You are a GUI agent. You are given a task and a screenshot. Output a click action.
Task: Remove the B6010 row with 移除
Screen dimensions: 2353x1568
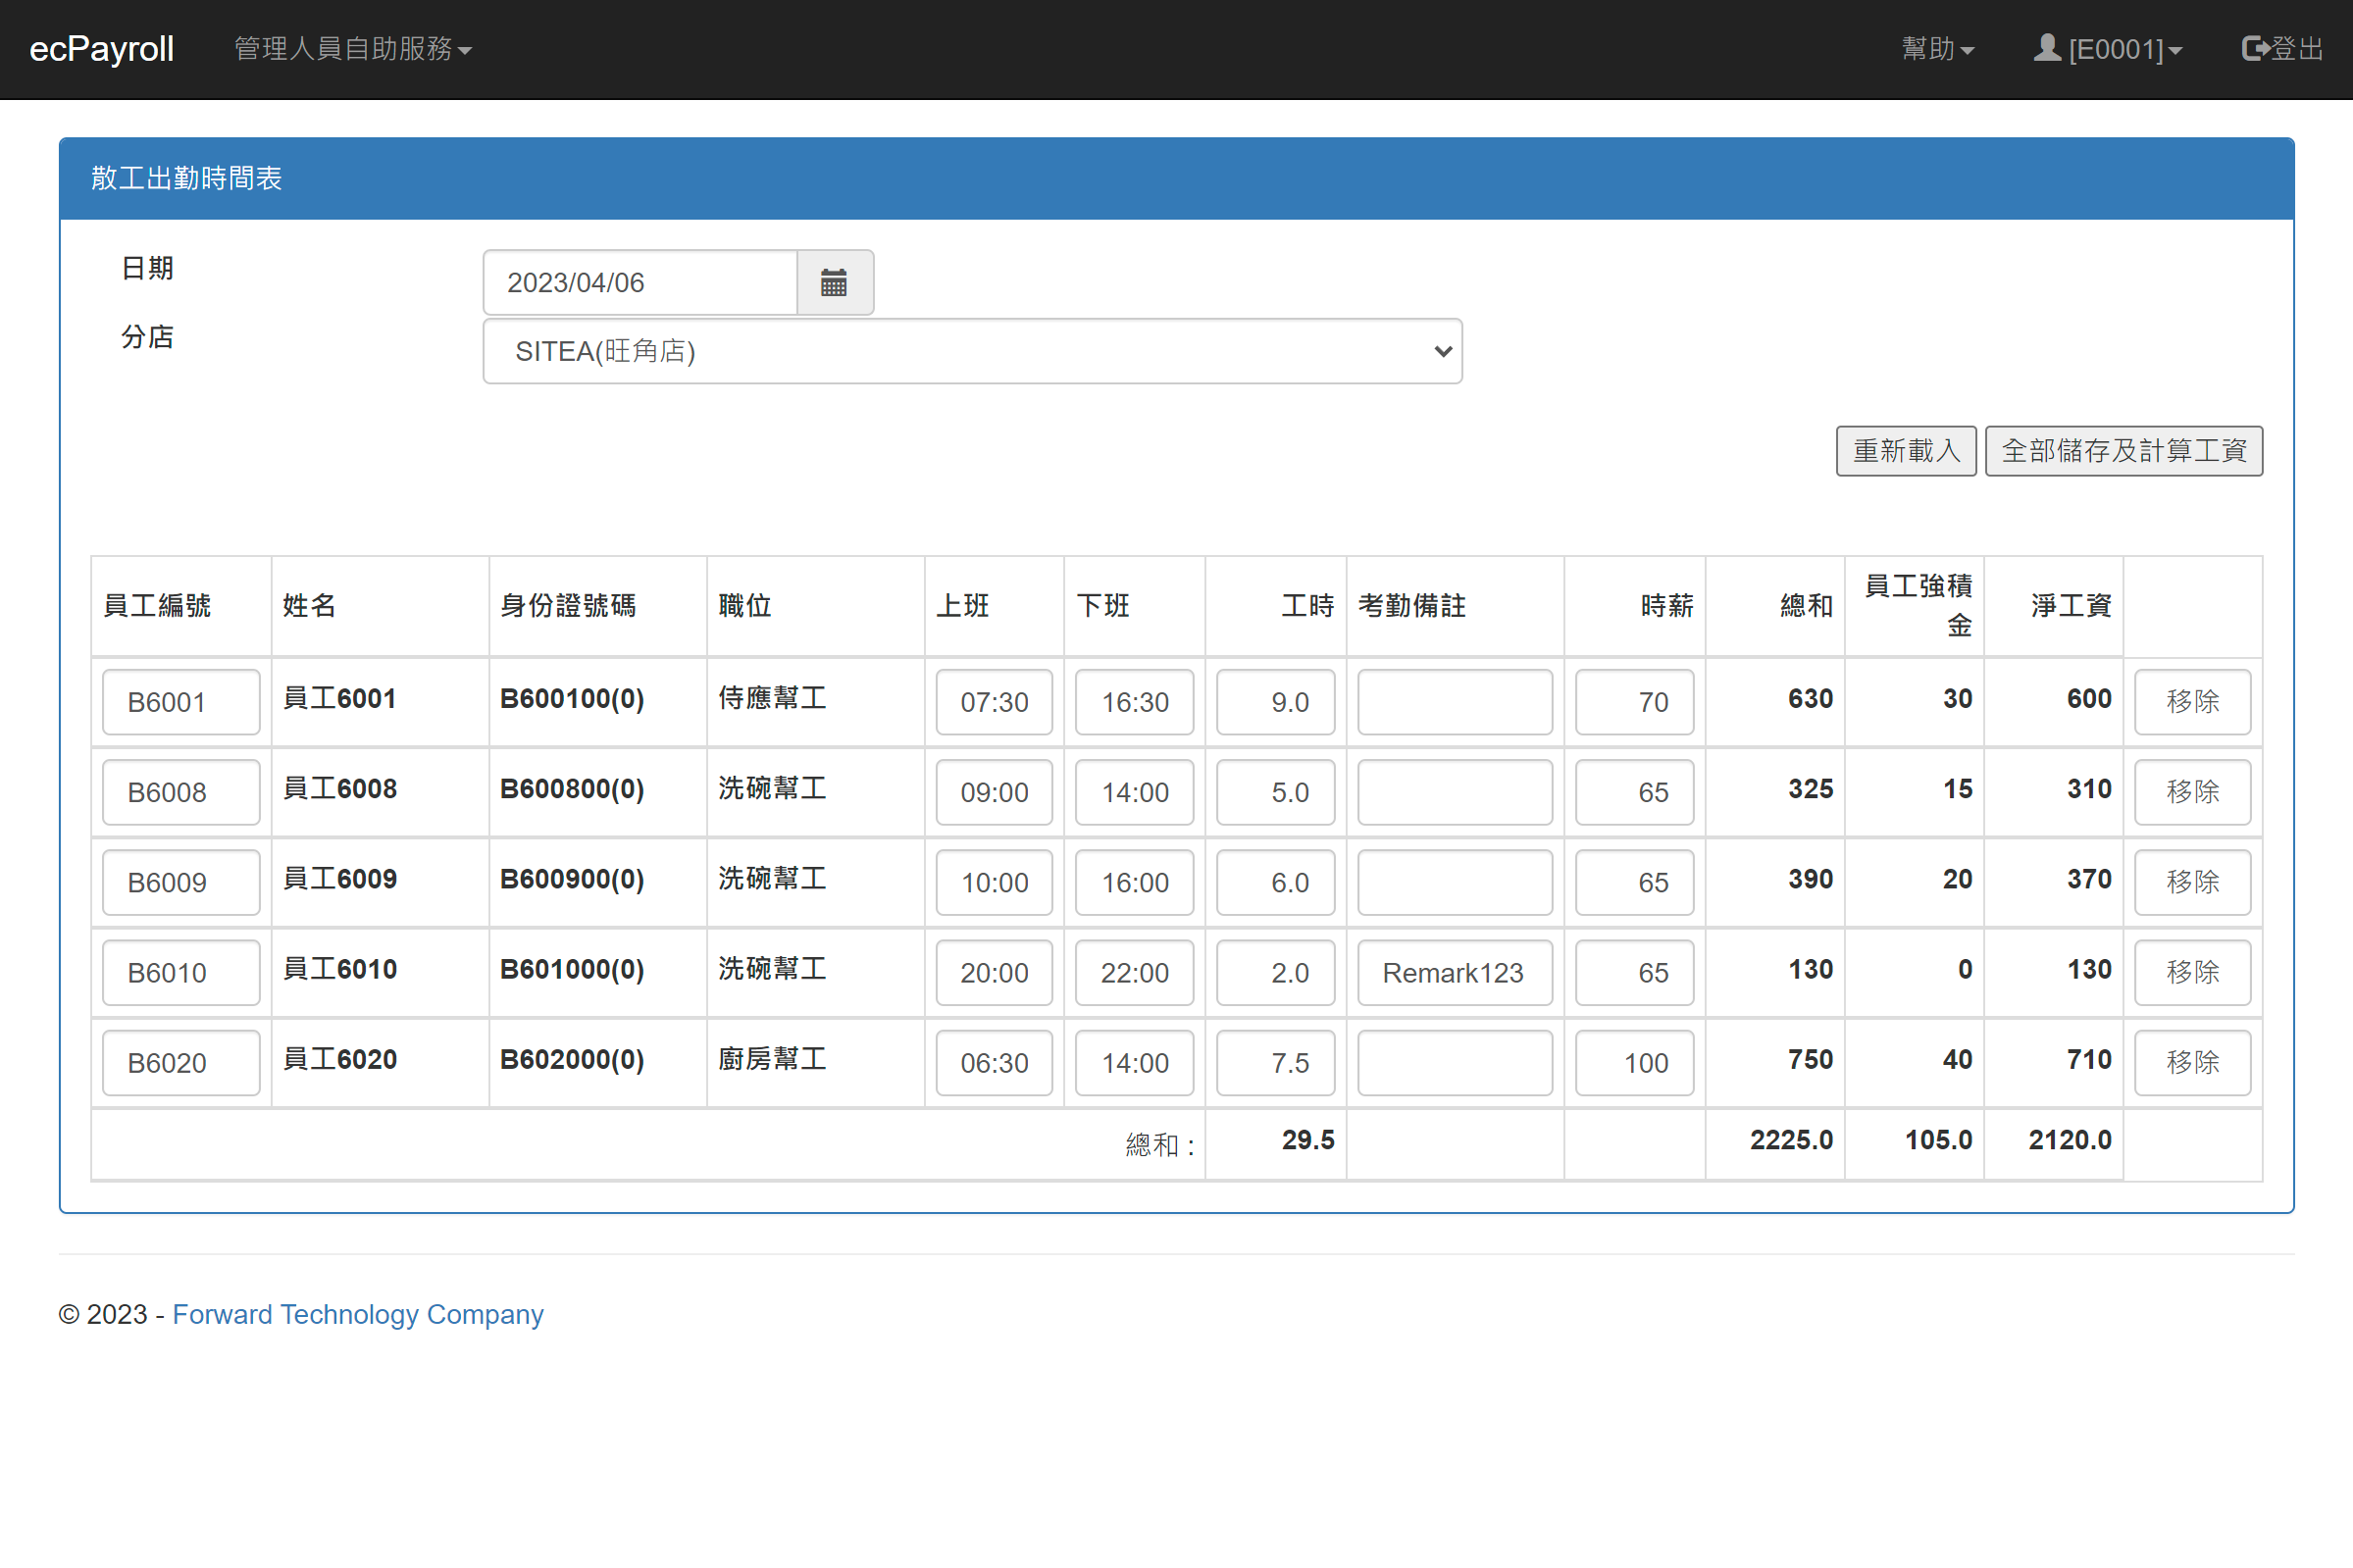[x=2192, y=972]
